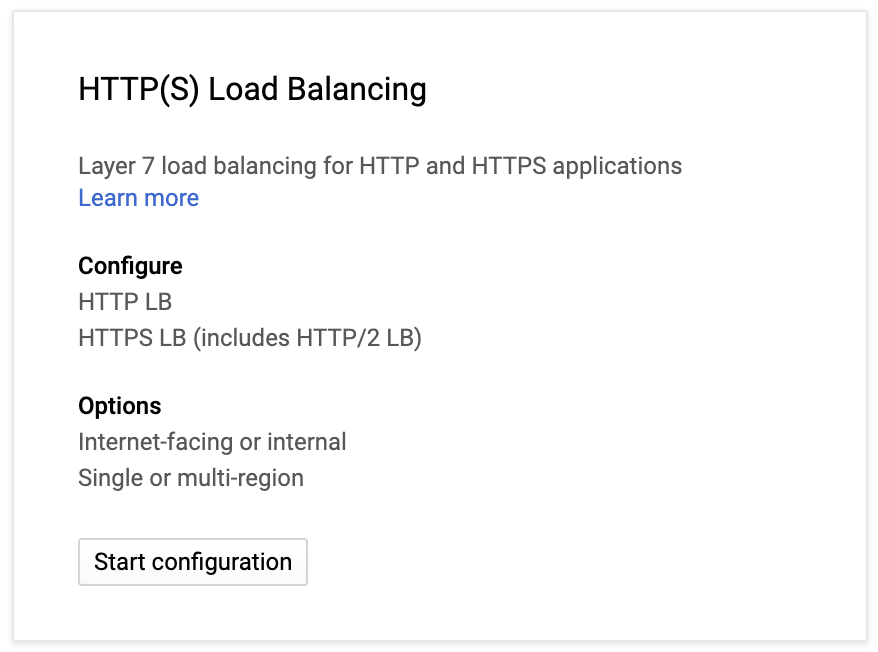Select the HTTP LB line

(125, 302)
